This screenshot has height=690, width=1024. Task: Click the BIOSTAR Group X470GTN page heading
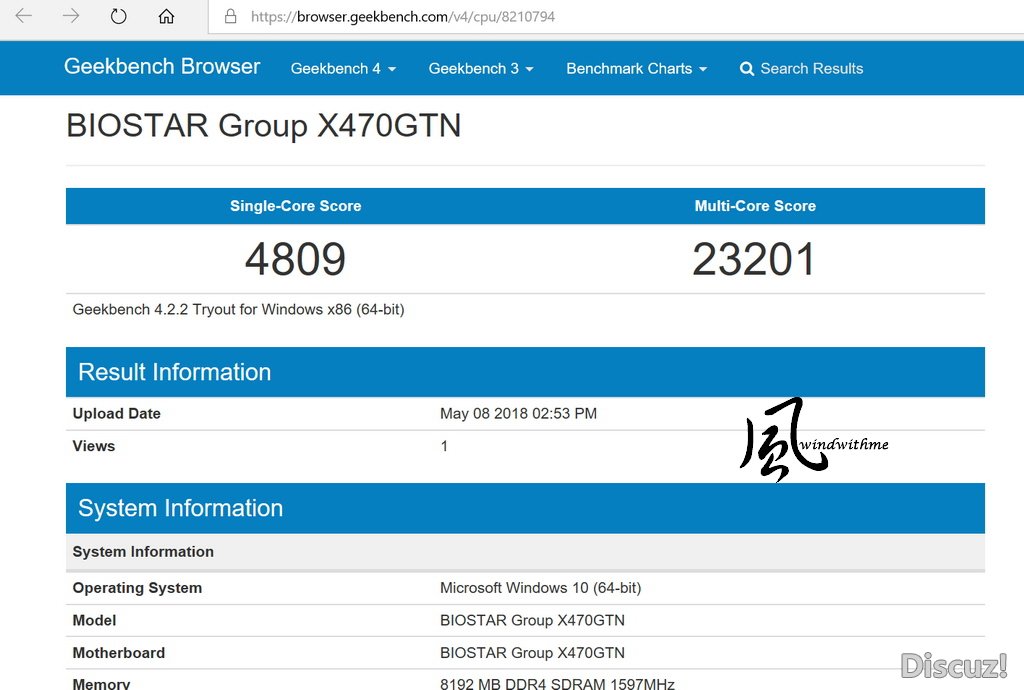[263, 126]
